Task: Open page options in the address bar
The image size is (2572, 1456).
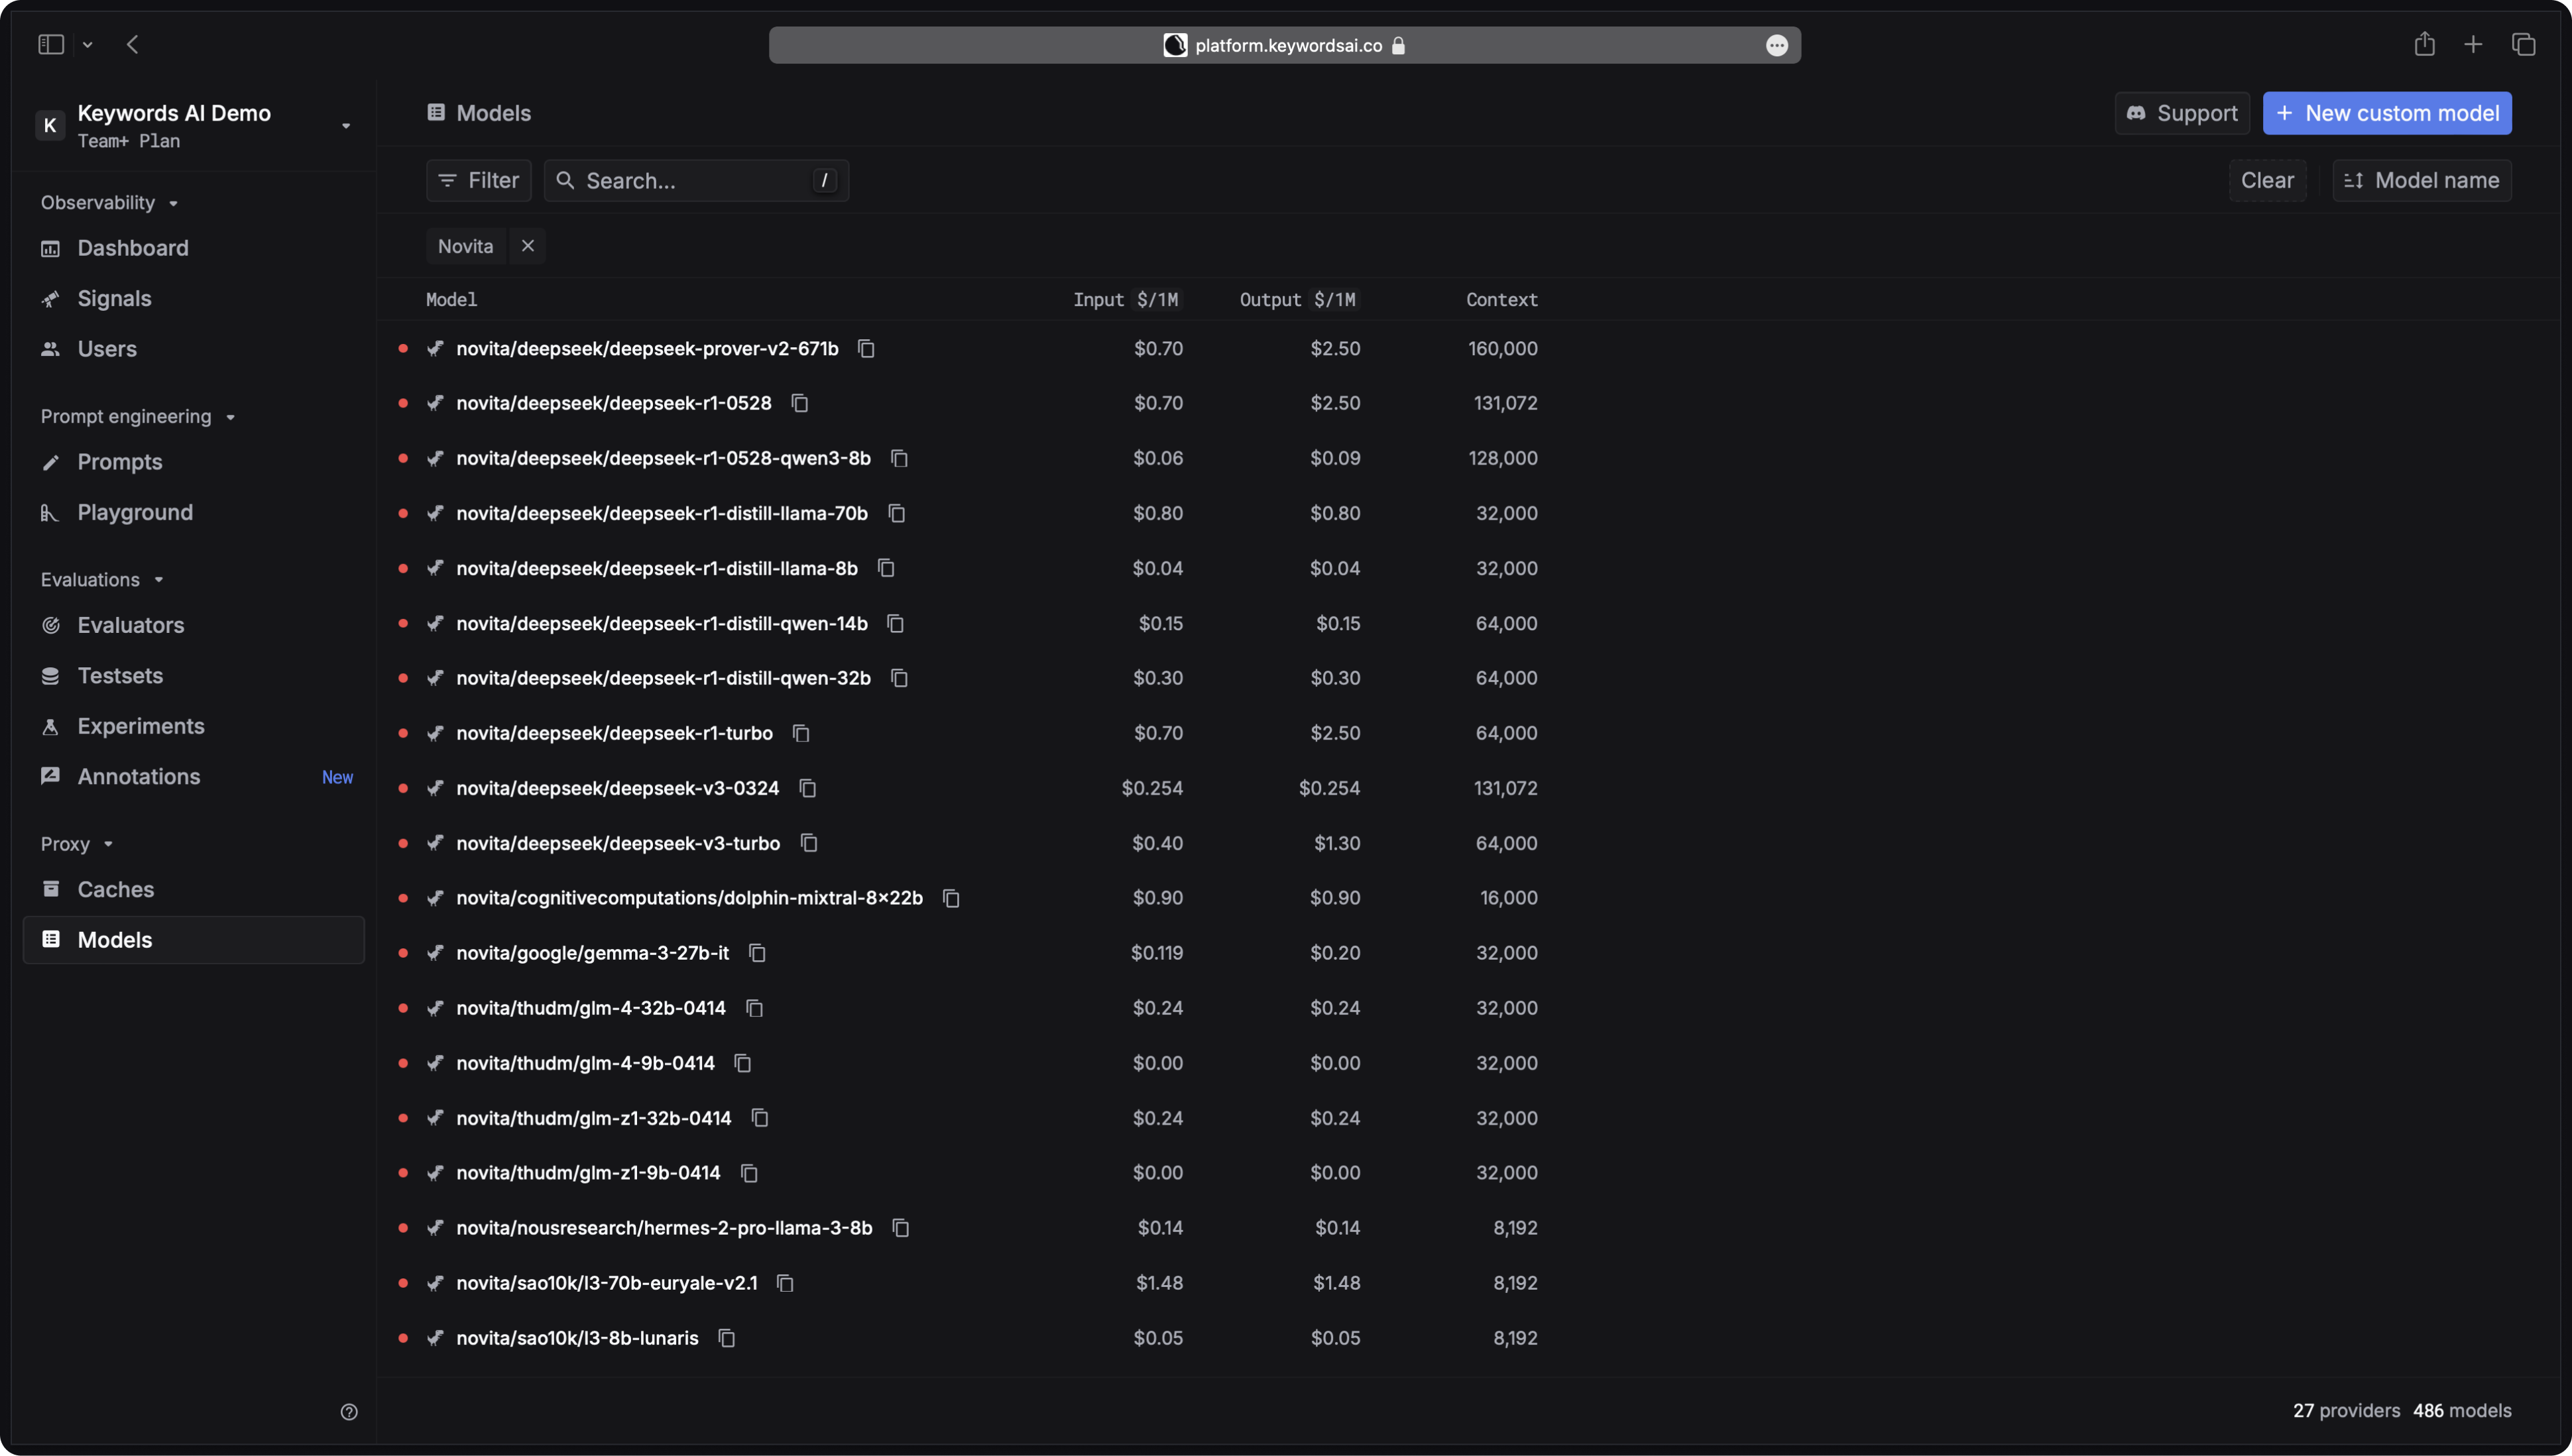Action: [1776, 45]
